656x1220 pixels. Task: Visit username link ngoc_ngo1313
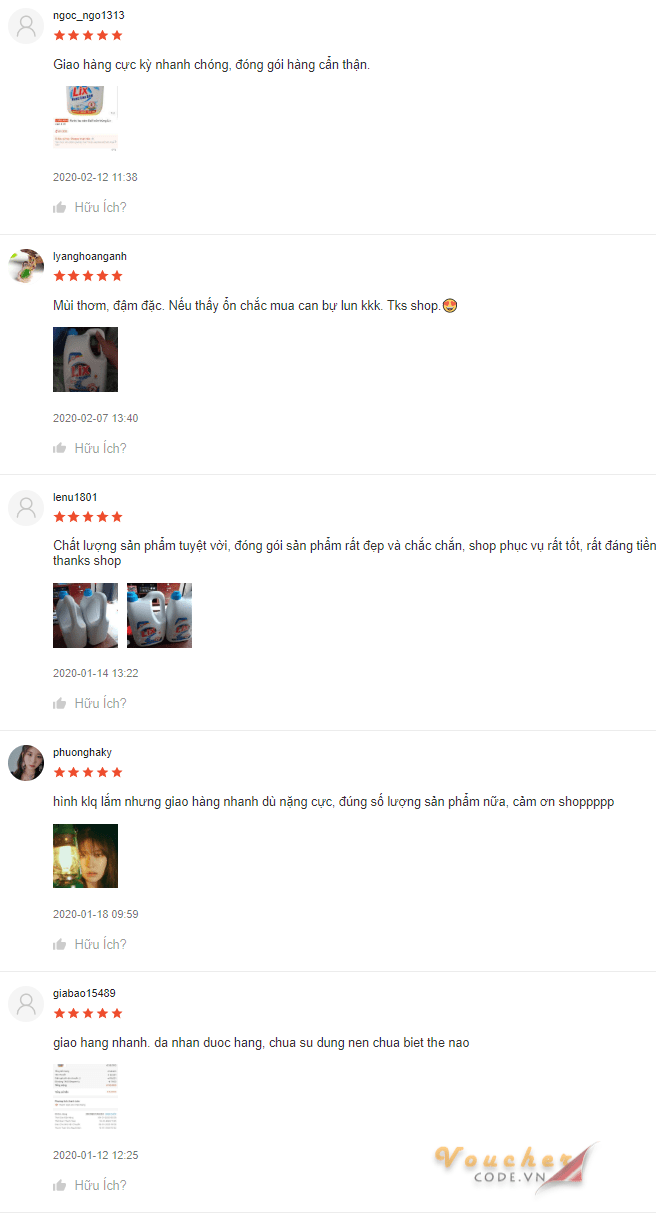89,16
